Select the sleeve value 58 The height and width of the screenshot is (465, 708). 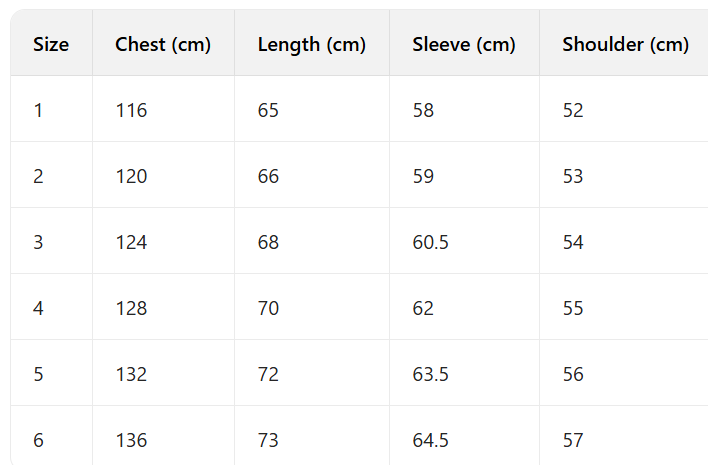(x=423, y=110)
